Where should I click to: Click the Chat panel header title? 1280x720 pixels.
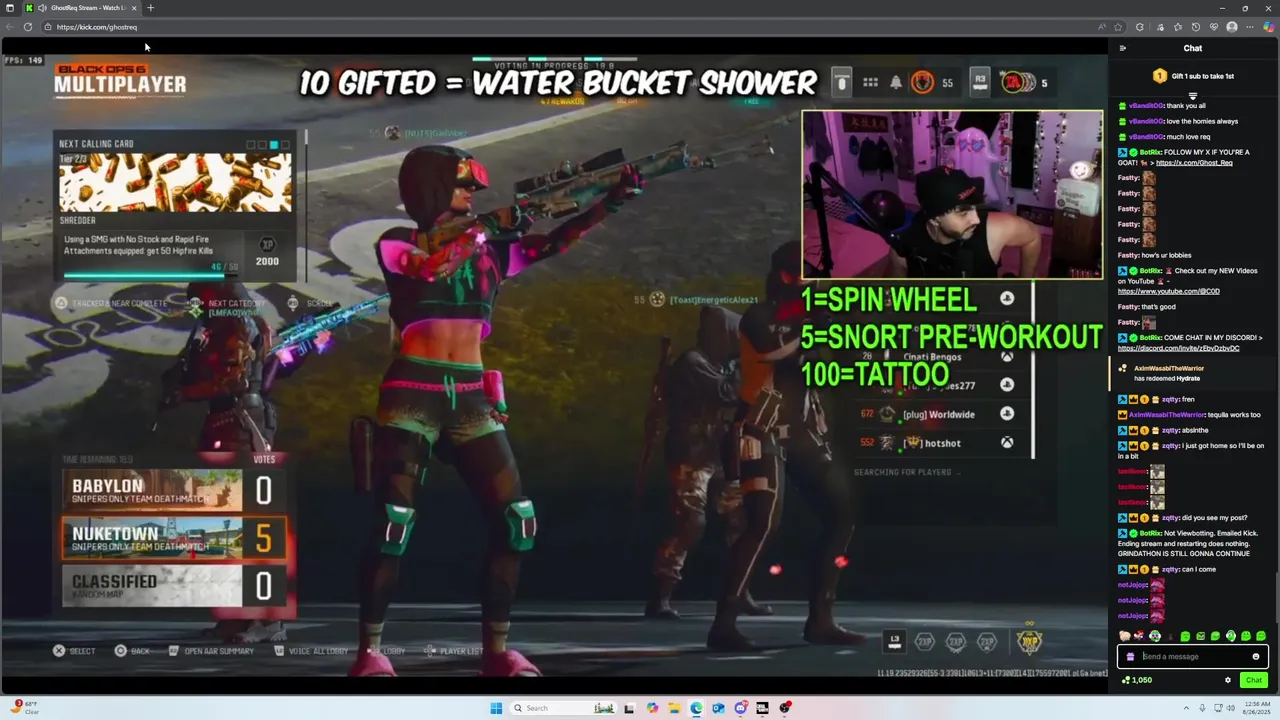pyautogui.click(x=1193, y=48)
